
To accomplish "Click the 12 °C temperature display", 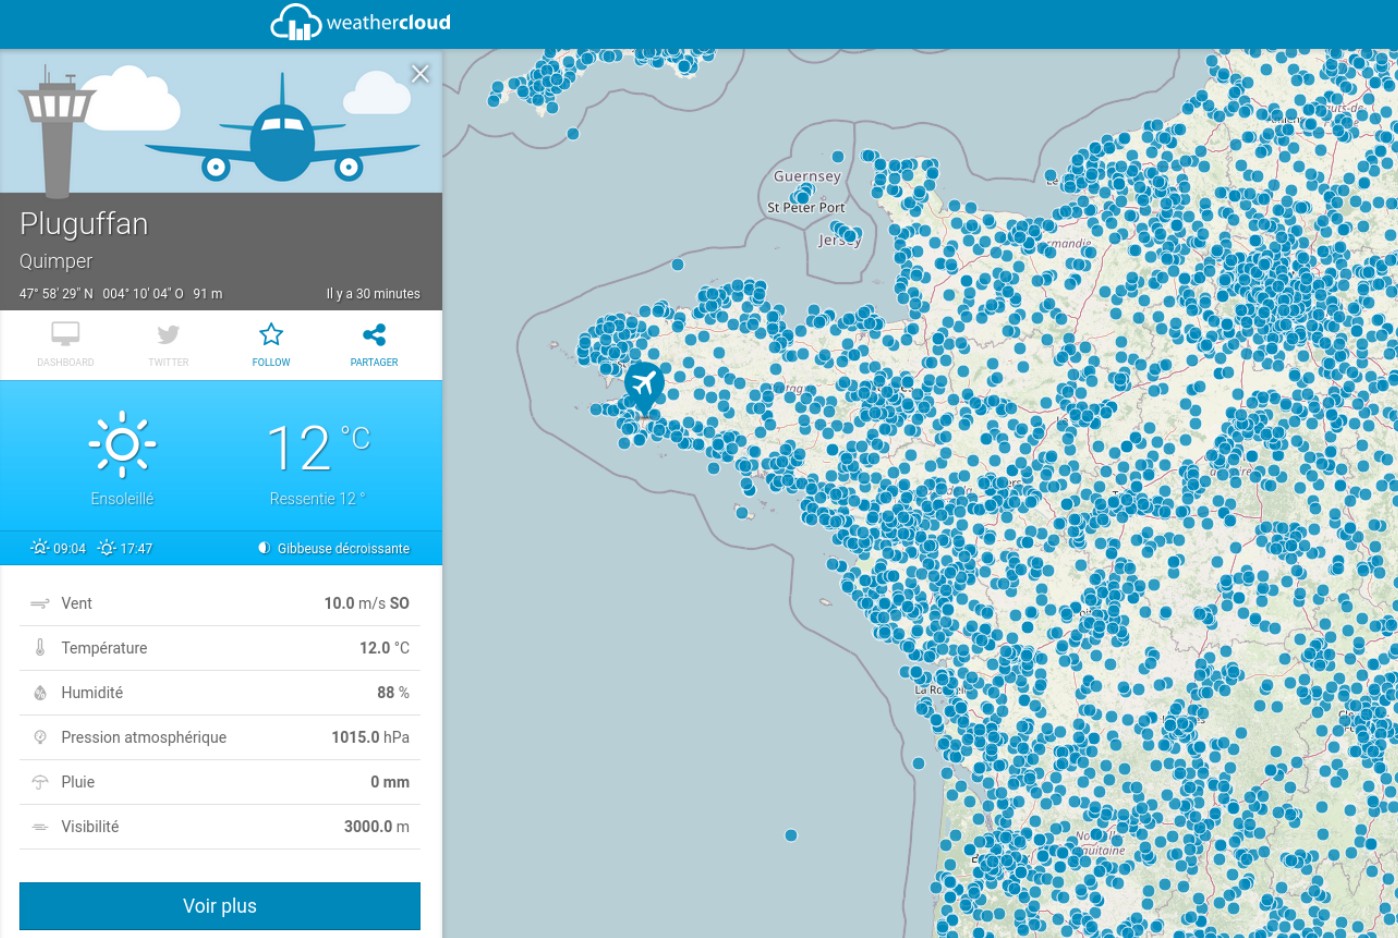I will [318, 447].
